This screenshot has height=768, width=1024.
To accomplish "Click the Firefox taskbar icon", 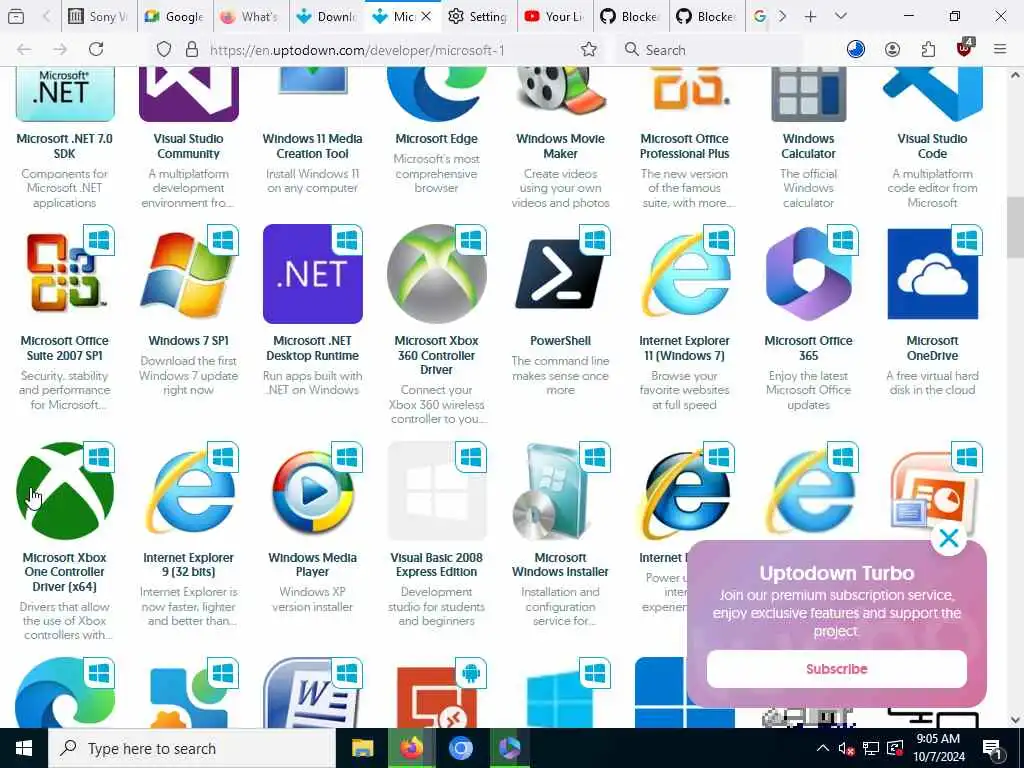I will (x=411, y=748).
